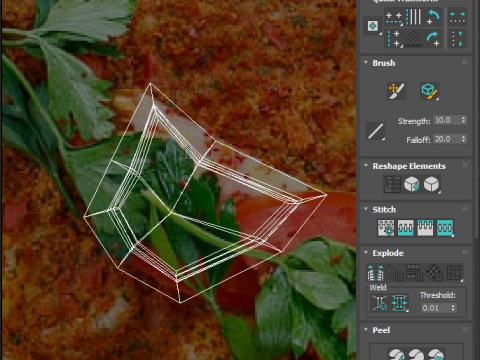
Task: Click the 'Weld' group label
Action: point(378,287)
